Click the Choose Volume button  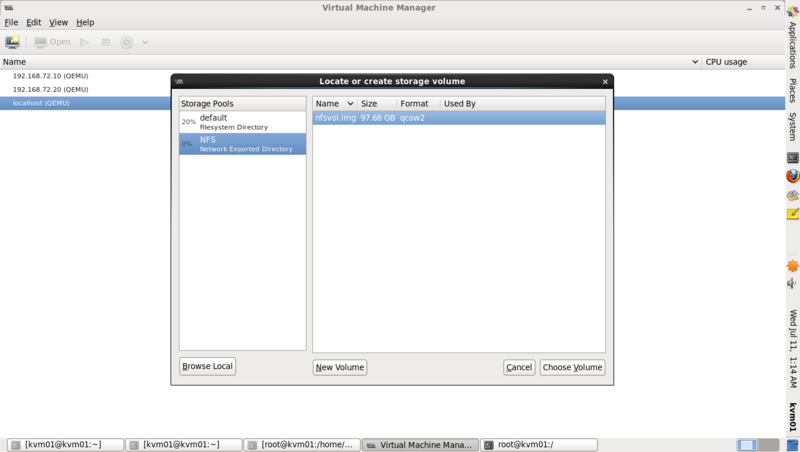pos(572,367)
